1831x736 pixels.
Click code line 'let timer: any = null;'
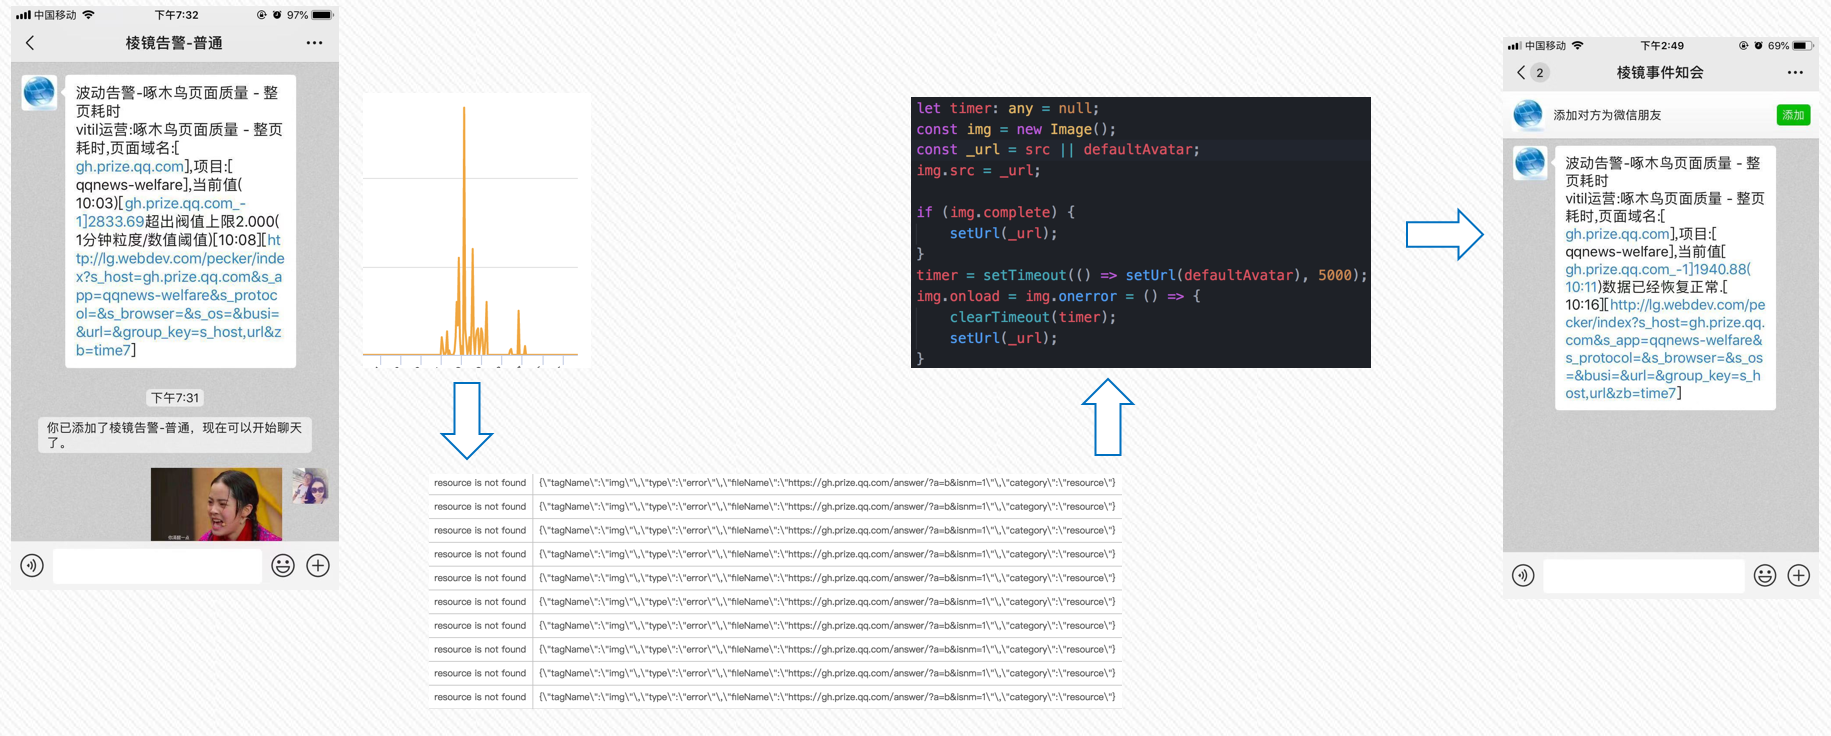1007,108
